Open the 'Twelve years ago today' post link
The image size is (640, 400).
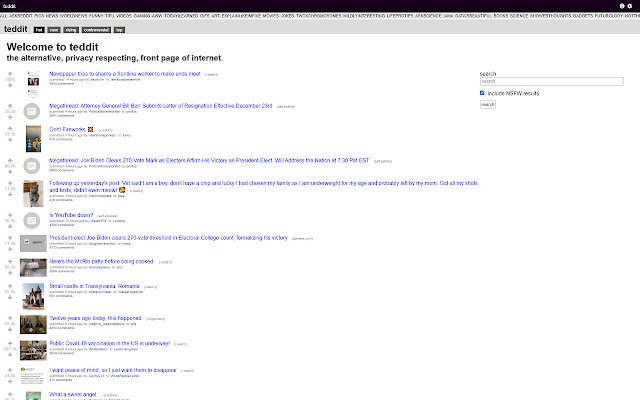tap(96, 318)
